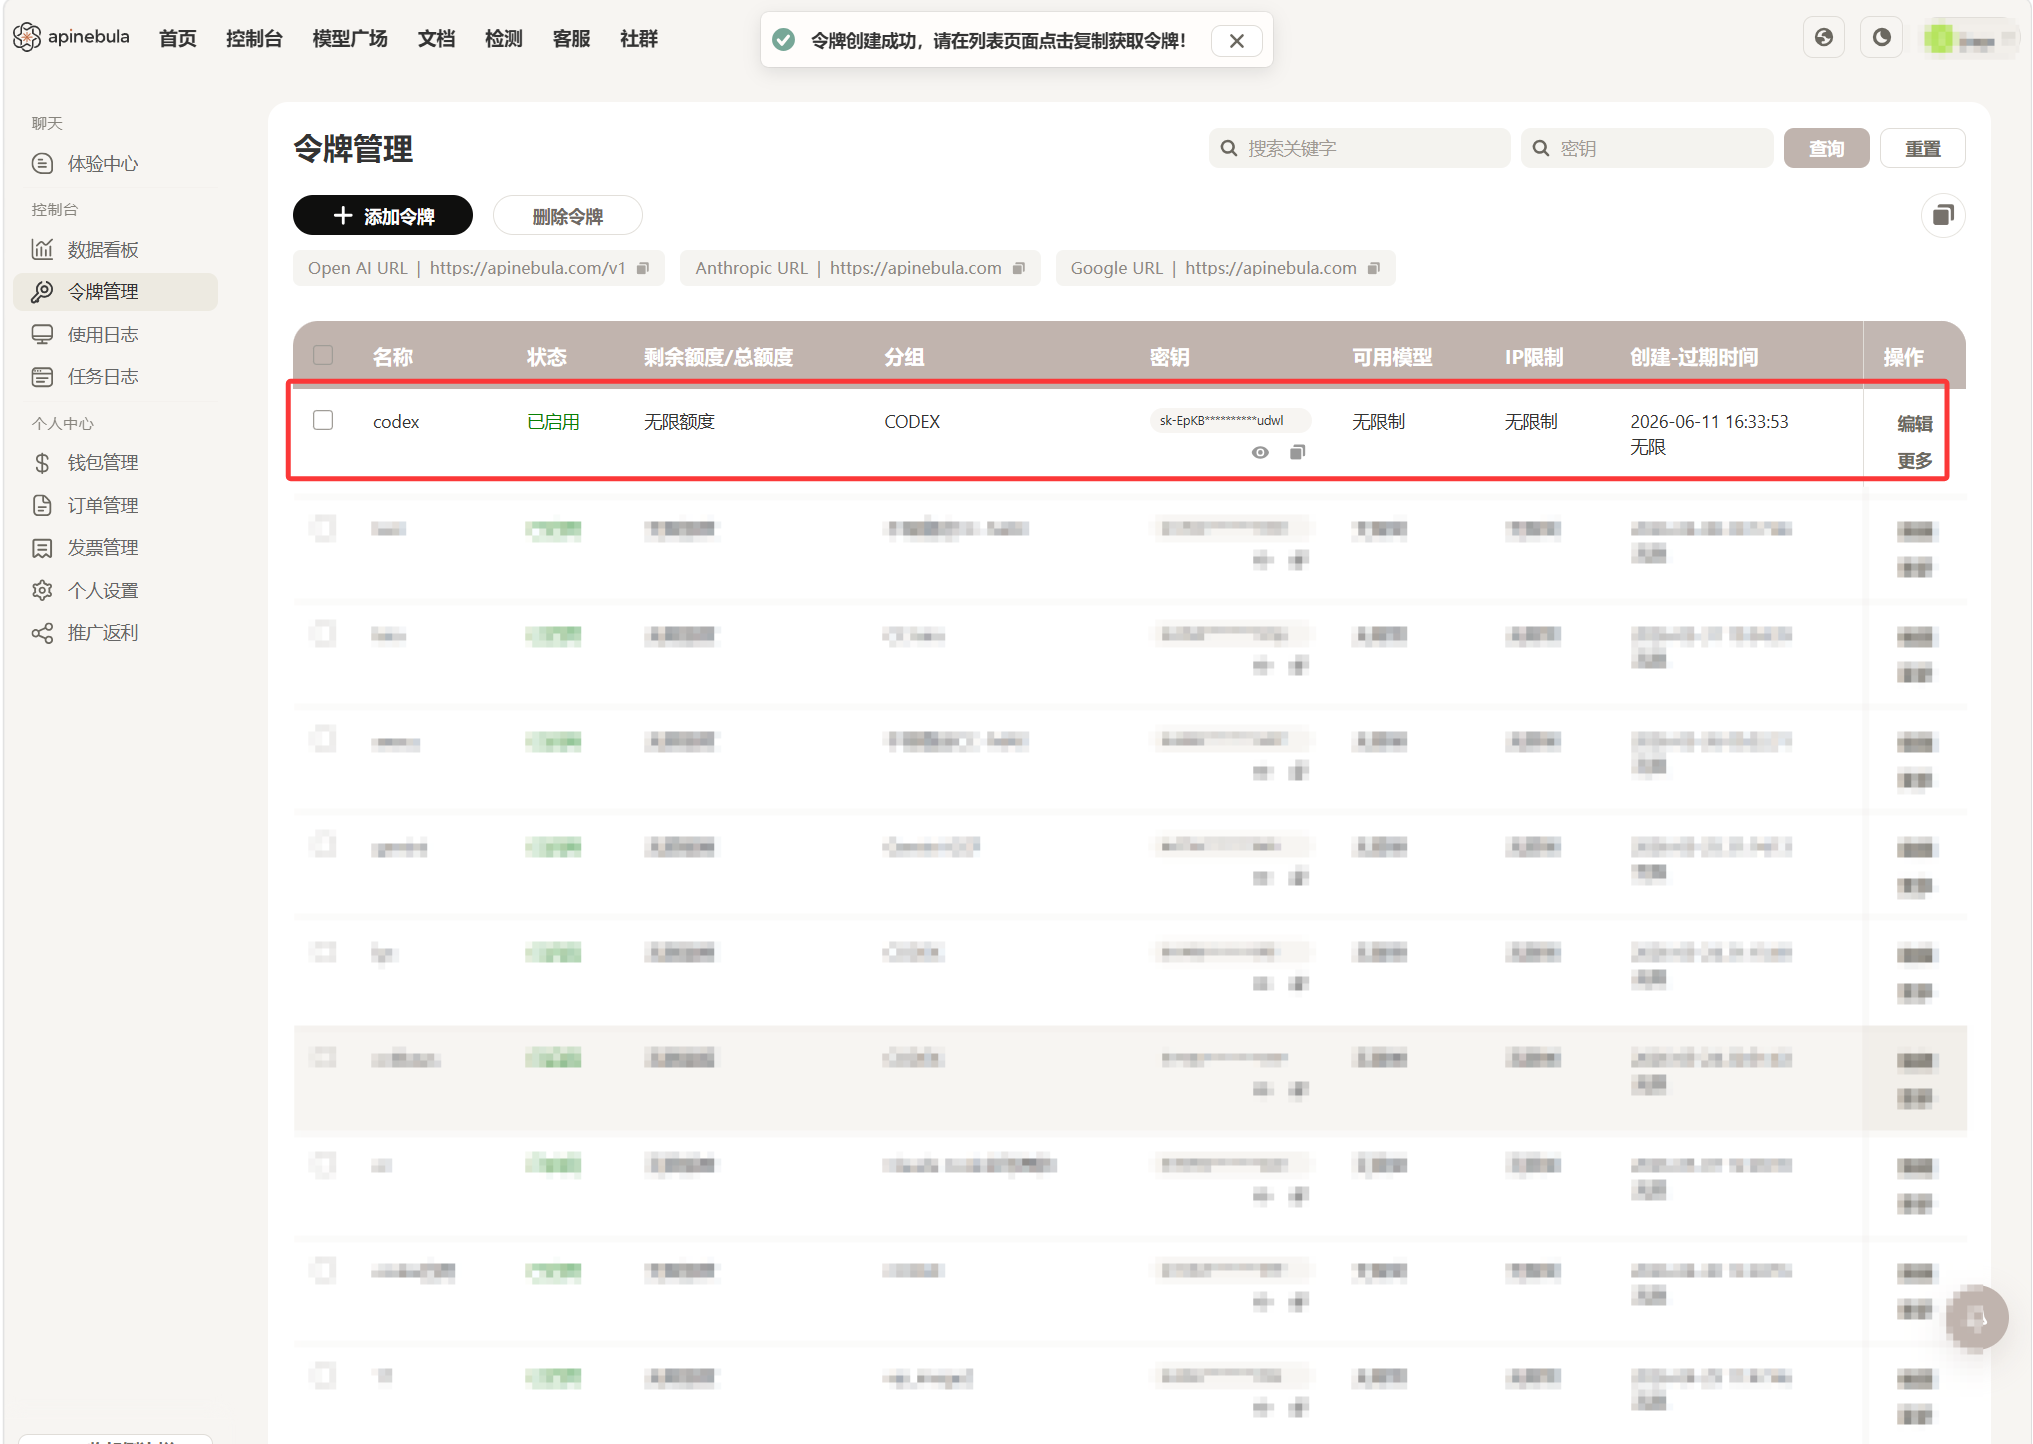The image size is (2033, 1444).
Task: Click the 删除令牌 button
Action: [568, 216]
